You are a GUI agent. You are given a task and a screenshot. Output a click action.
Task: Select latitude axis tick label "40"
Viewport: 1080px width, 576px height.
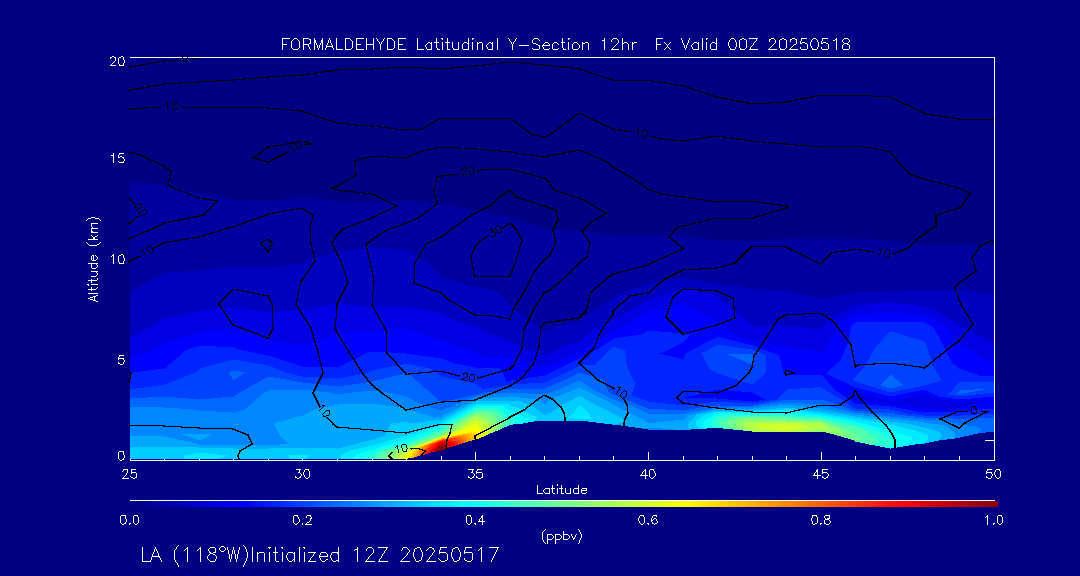(x=648, y=474)
